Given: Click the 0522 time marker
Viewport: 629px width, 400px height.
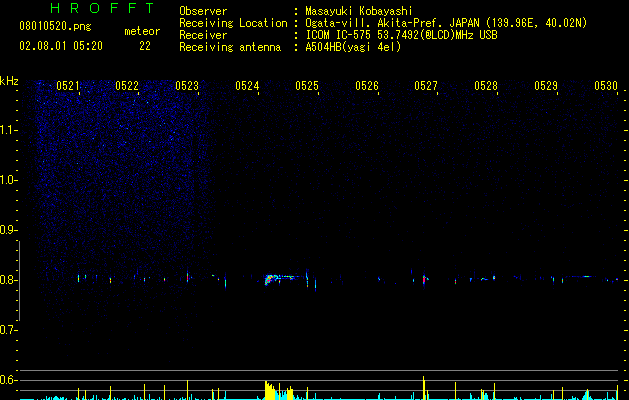Looking at the screenshot, I should click(x=127, y=86).
